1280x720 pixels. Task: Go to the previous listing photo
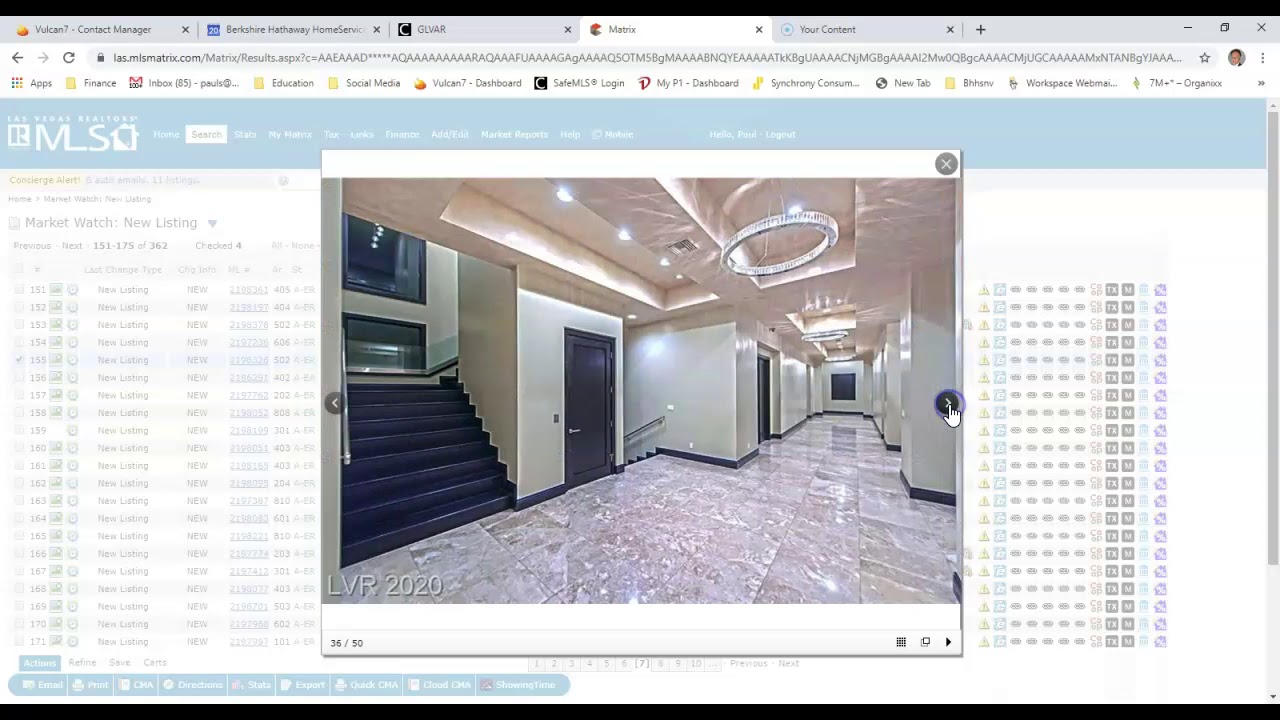[335, 403]
